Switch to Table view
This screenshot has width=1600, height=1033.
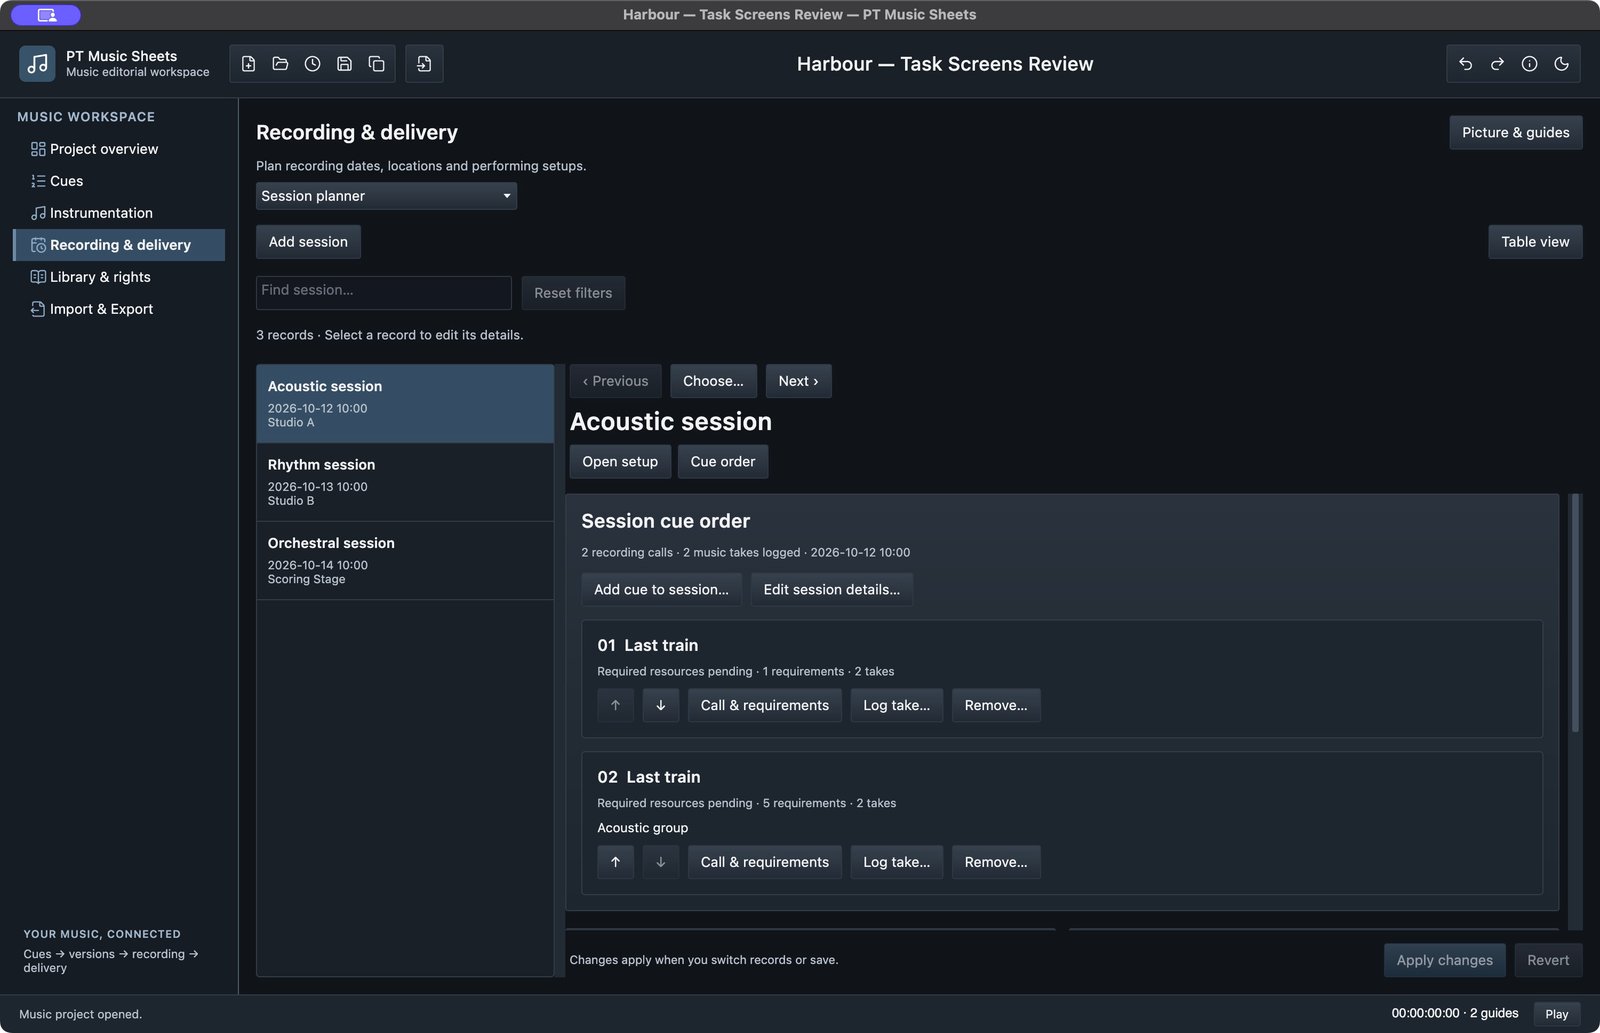click(x=1535, y=242)
